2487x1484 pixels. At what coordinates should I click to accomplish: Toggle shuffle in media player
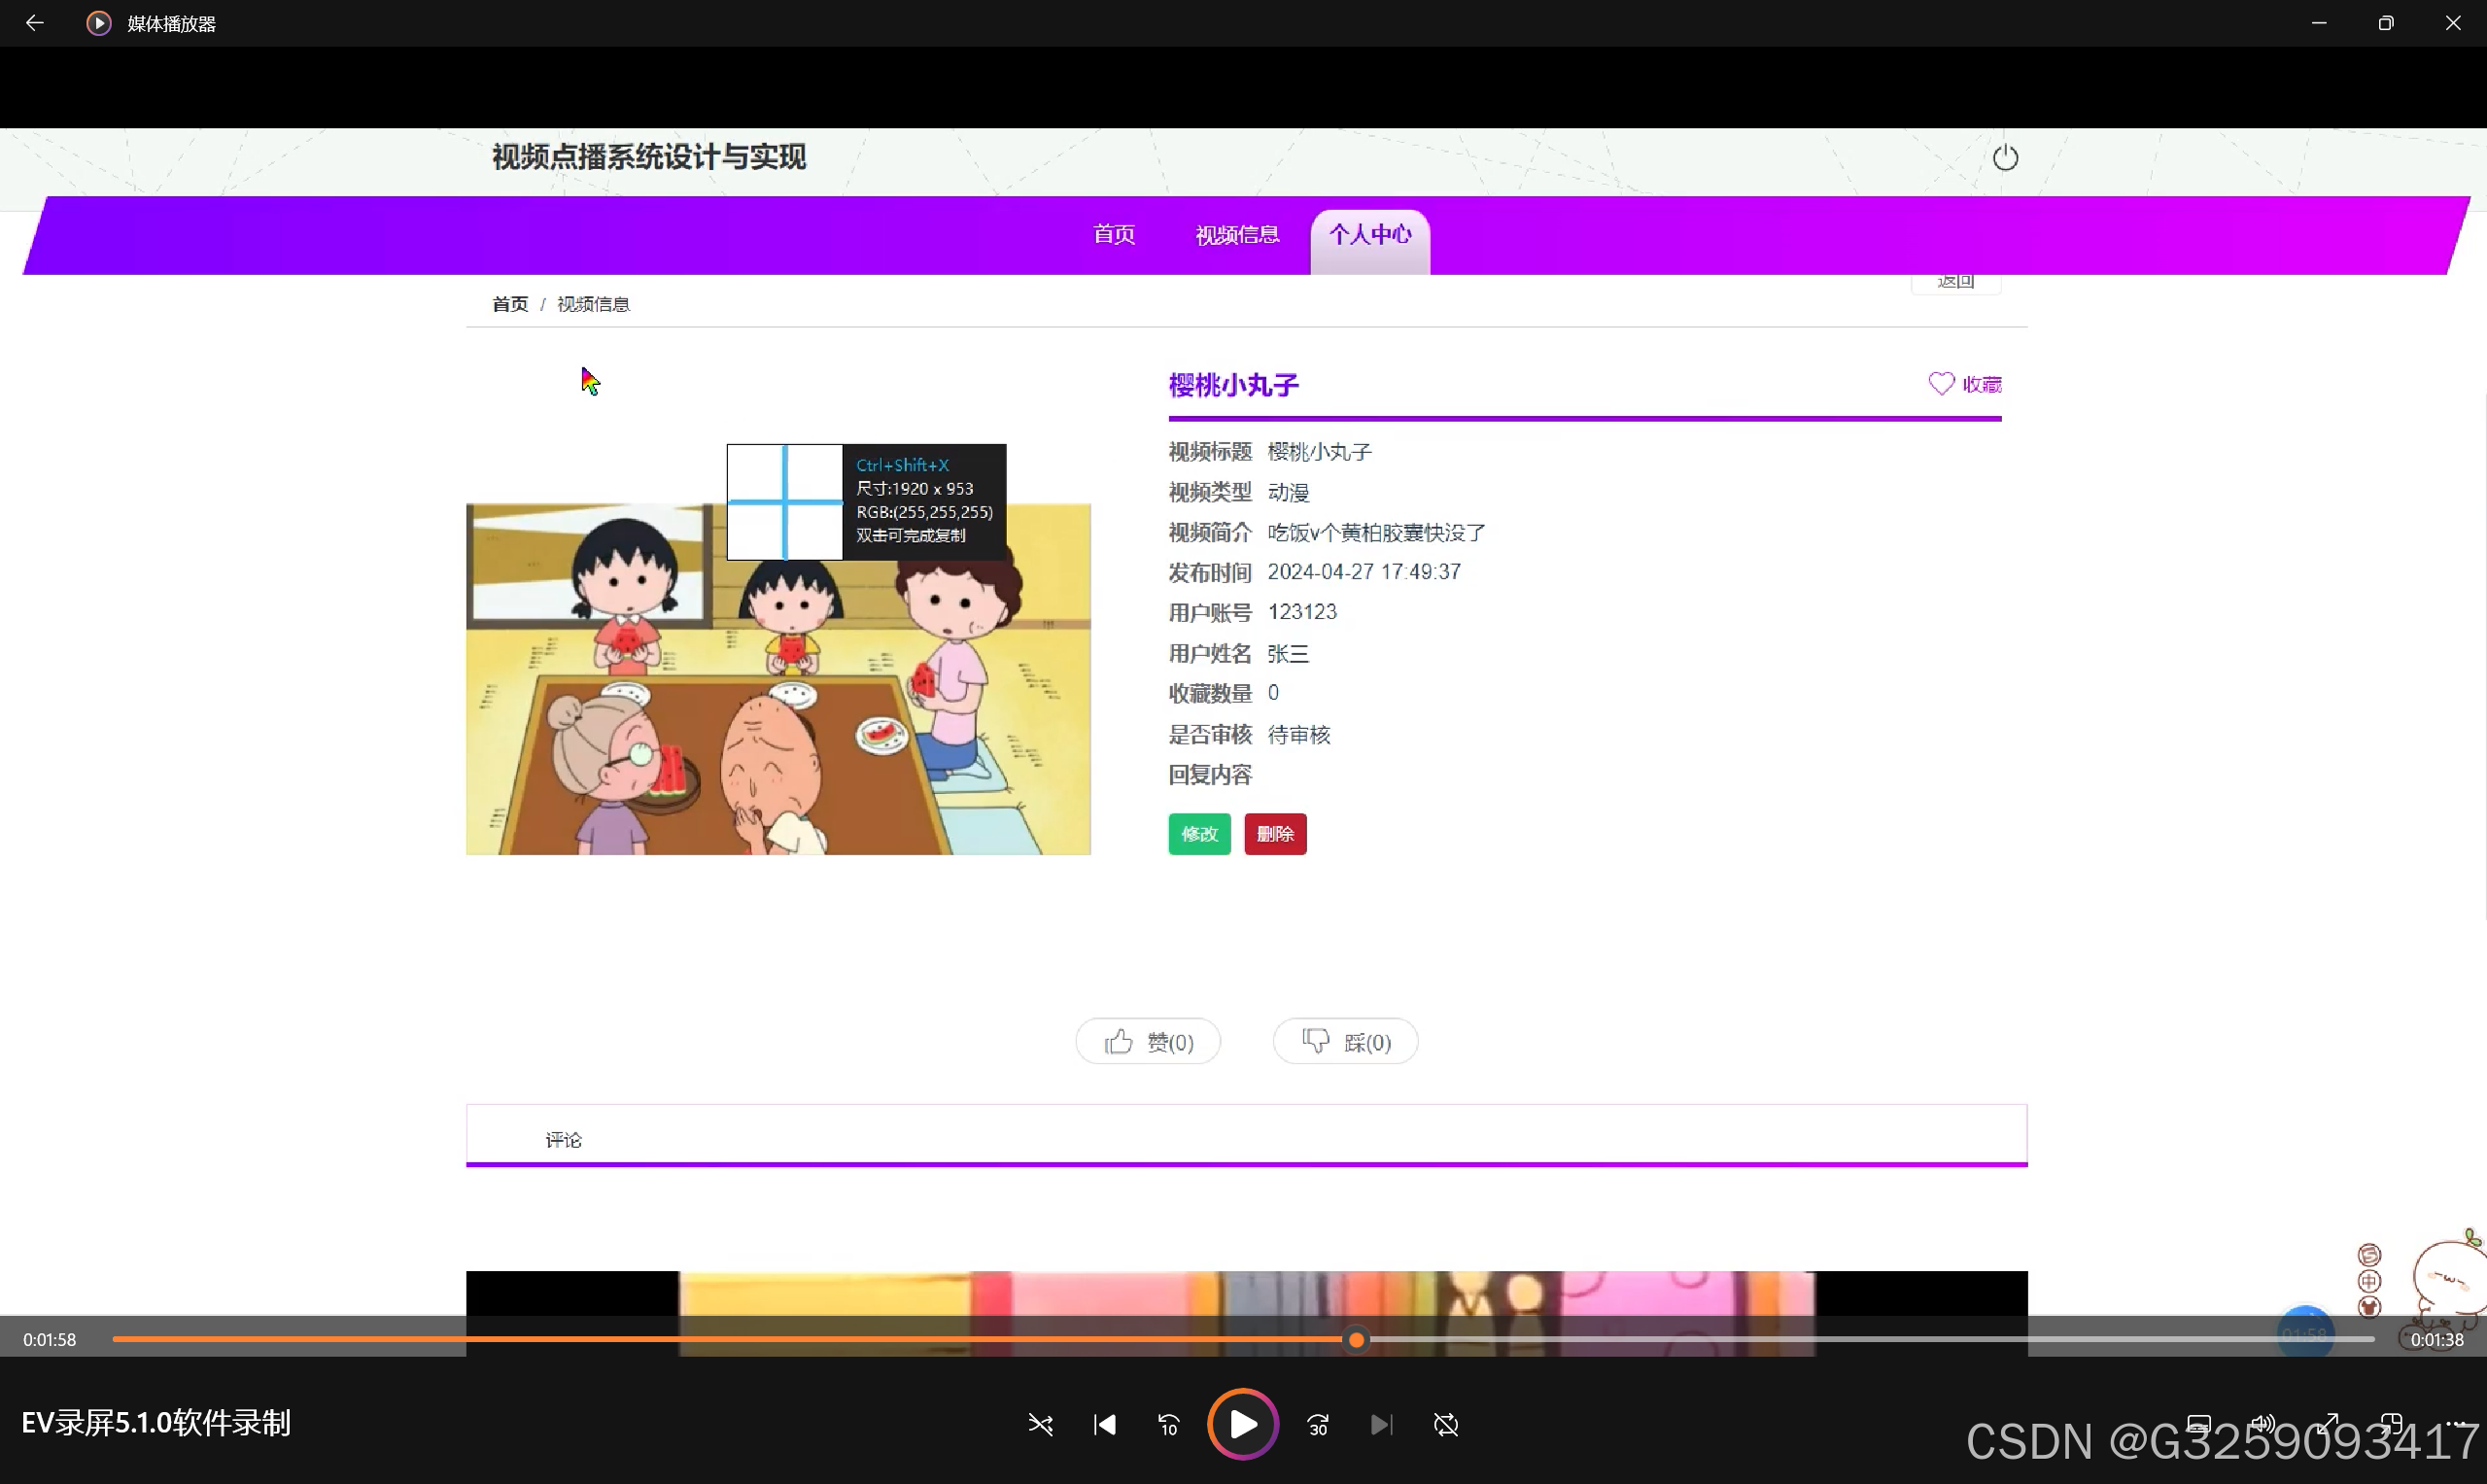(x=1040, y=1425)
